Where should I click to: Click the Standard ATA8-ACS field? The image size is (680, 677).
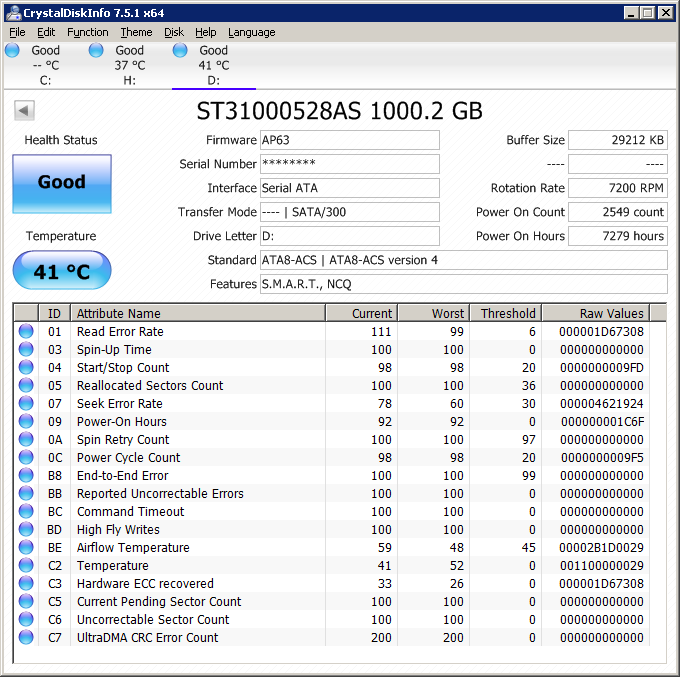click(464, 260)
